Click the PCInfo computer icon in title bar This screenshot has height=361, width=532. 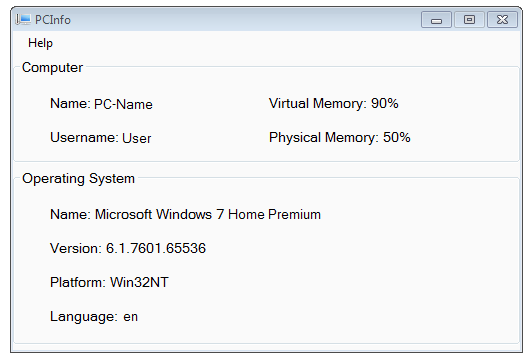[23, 20]
